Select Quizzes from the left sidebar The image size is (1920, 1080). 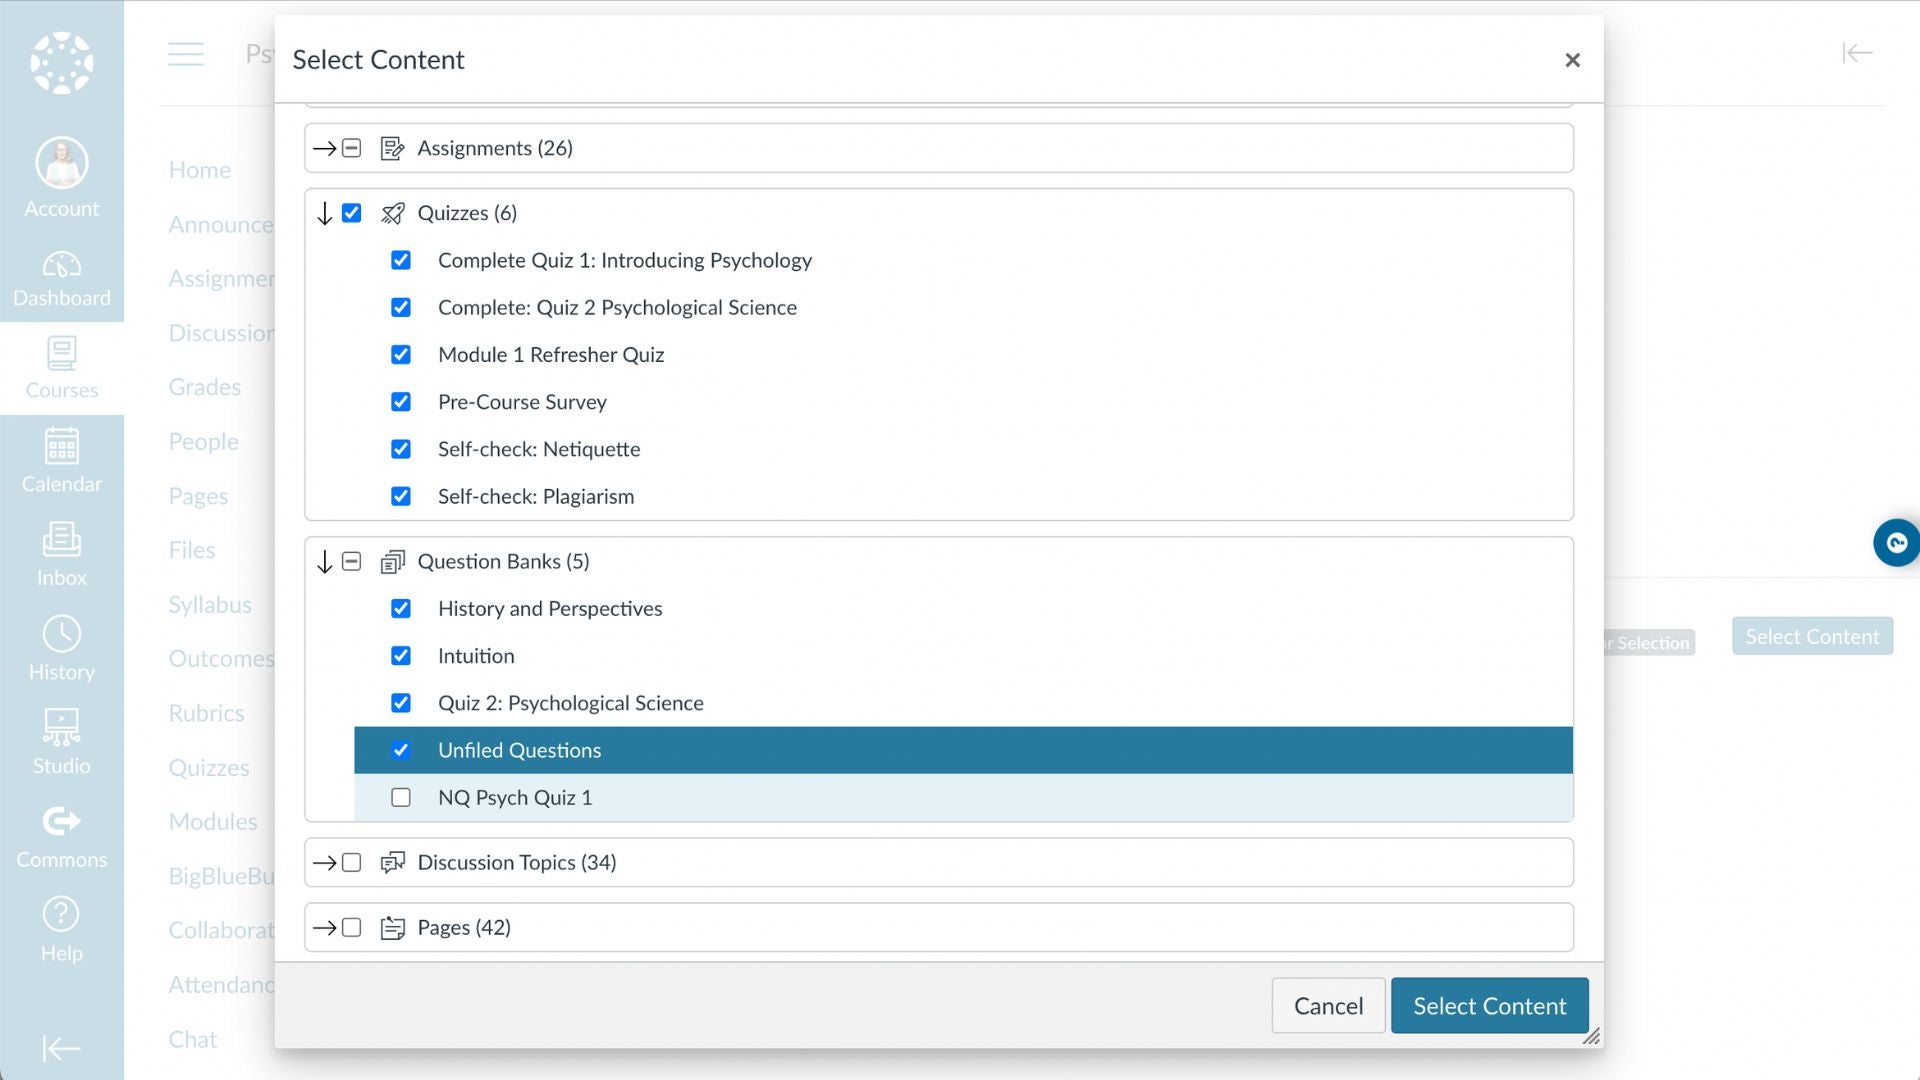click(208, 766)
